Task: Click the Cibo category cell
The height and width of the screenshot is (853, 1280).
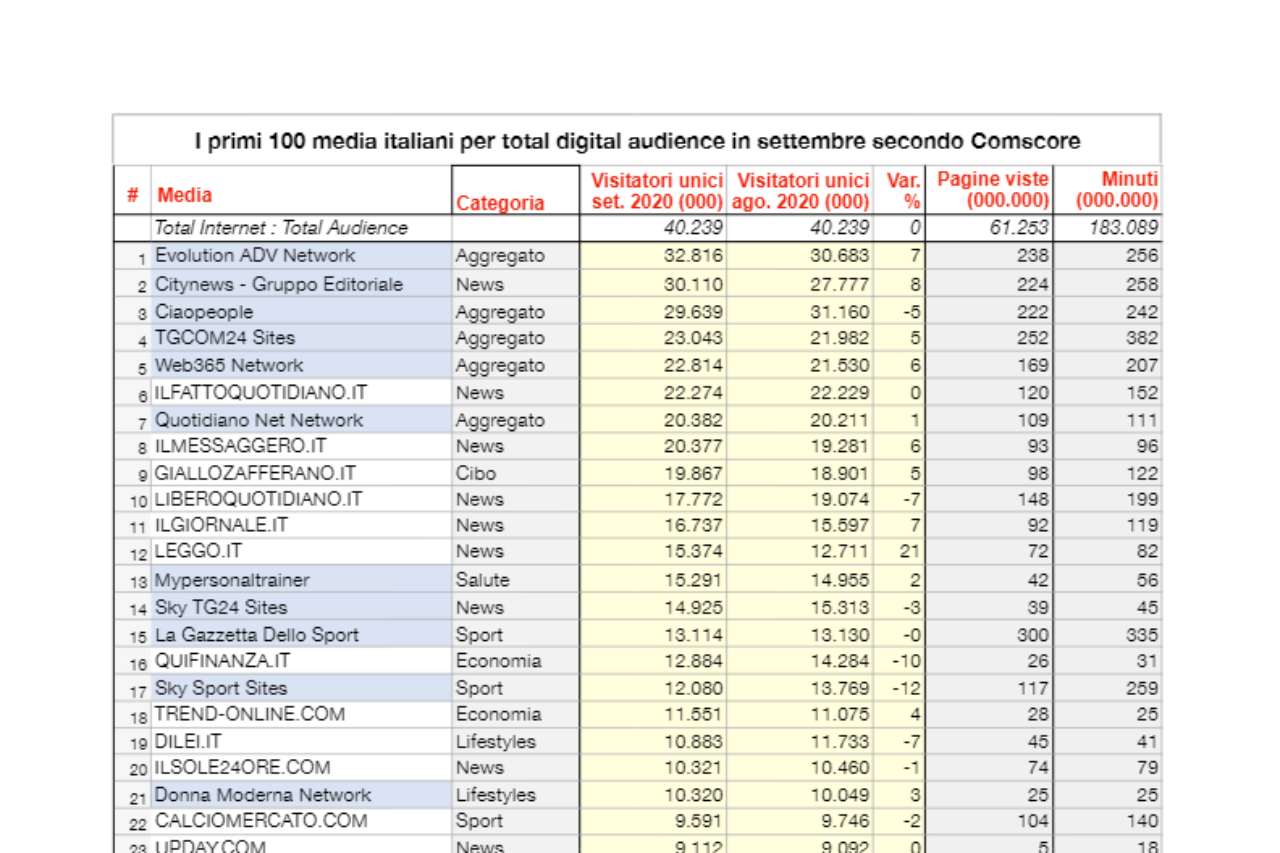Action: click(476, 473)
